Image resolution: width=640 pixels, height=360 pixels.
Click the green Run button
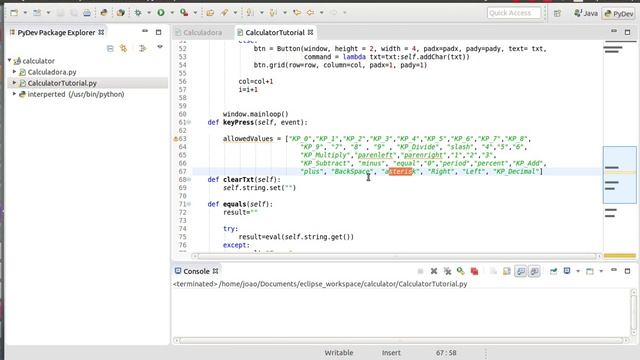point(161,13)
